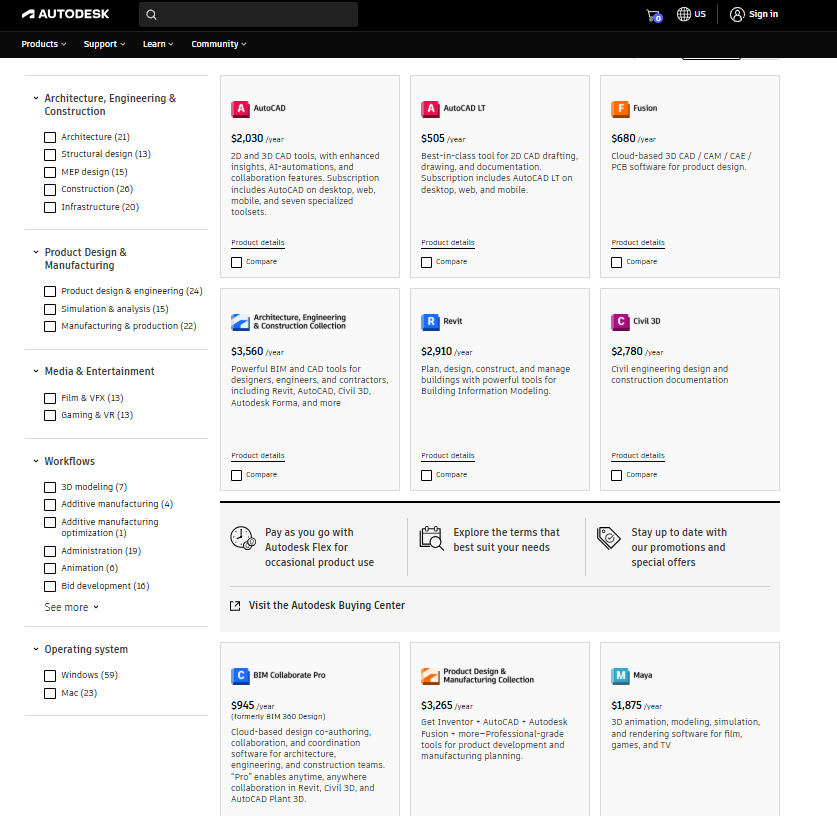Open the Community dropdown menu
The image size is (837, 816).
click(219, 44)
